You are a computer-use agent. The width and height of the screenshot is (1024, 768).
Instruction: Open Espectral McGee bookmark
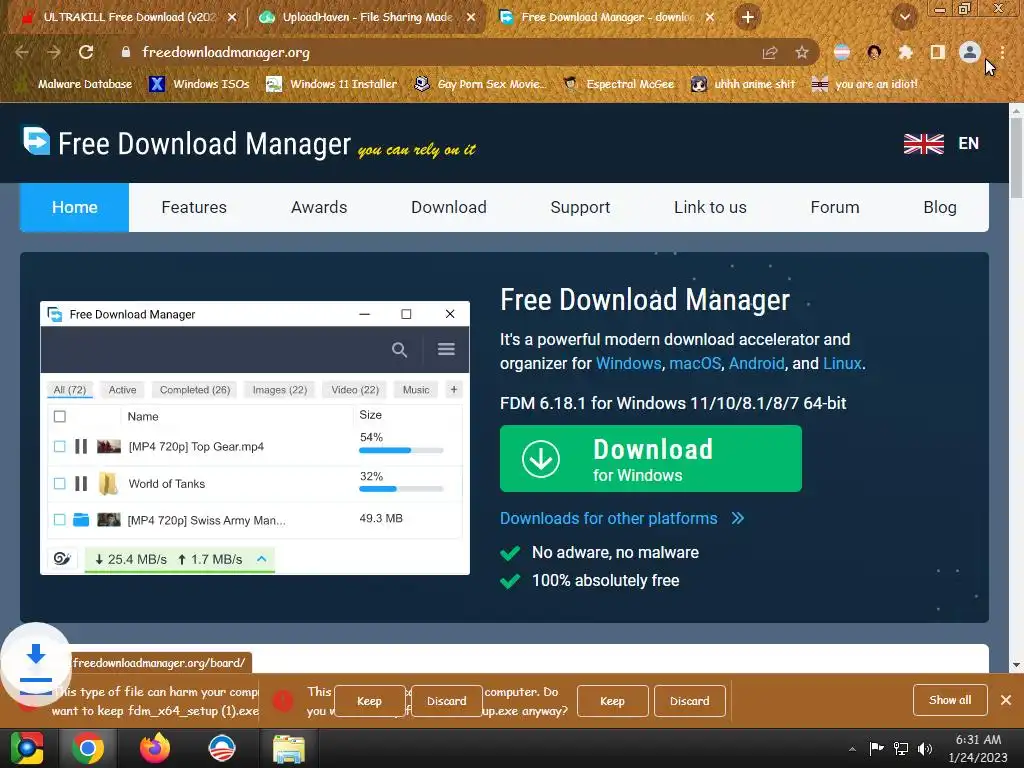coord(618,84)
